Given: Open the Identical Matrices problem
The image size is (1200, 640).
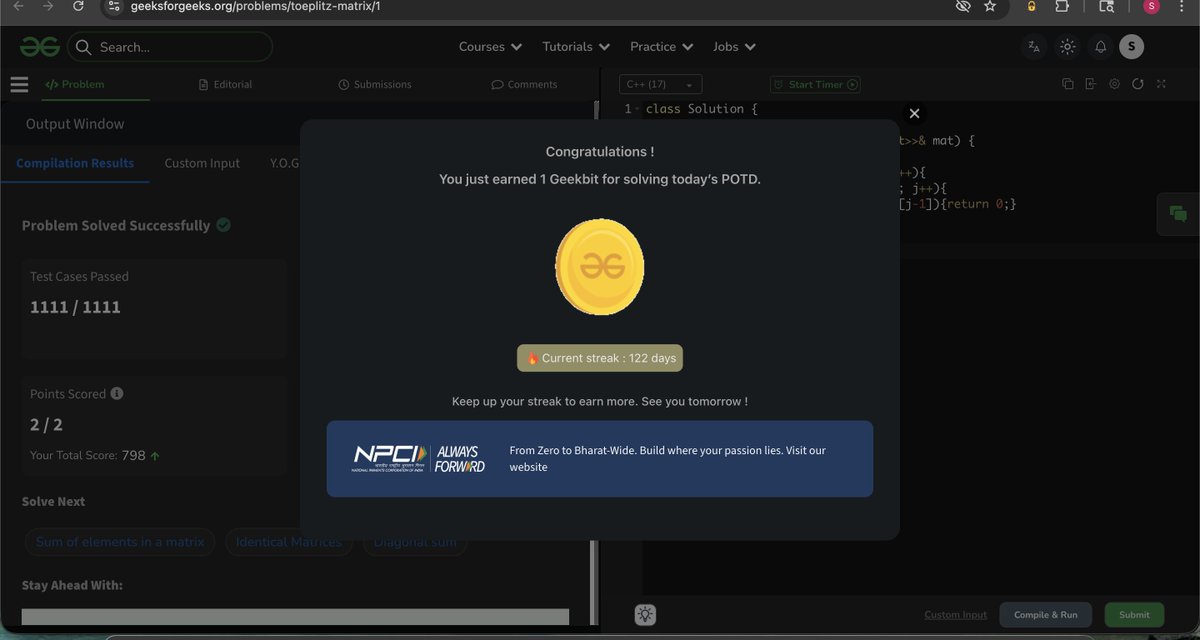Looking at the screenshot, I should point(289,542).
